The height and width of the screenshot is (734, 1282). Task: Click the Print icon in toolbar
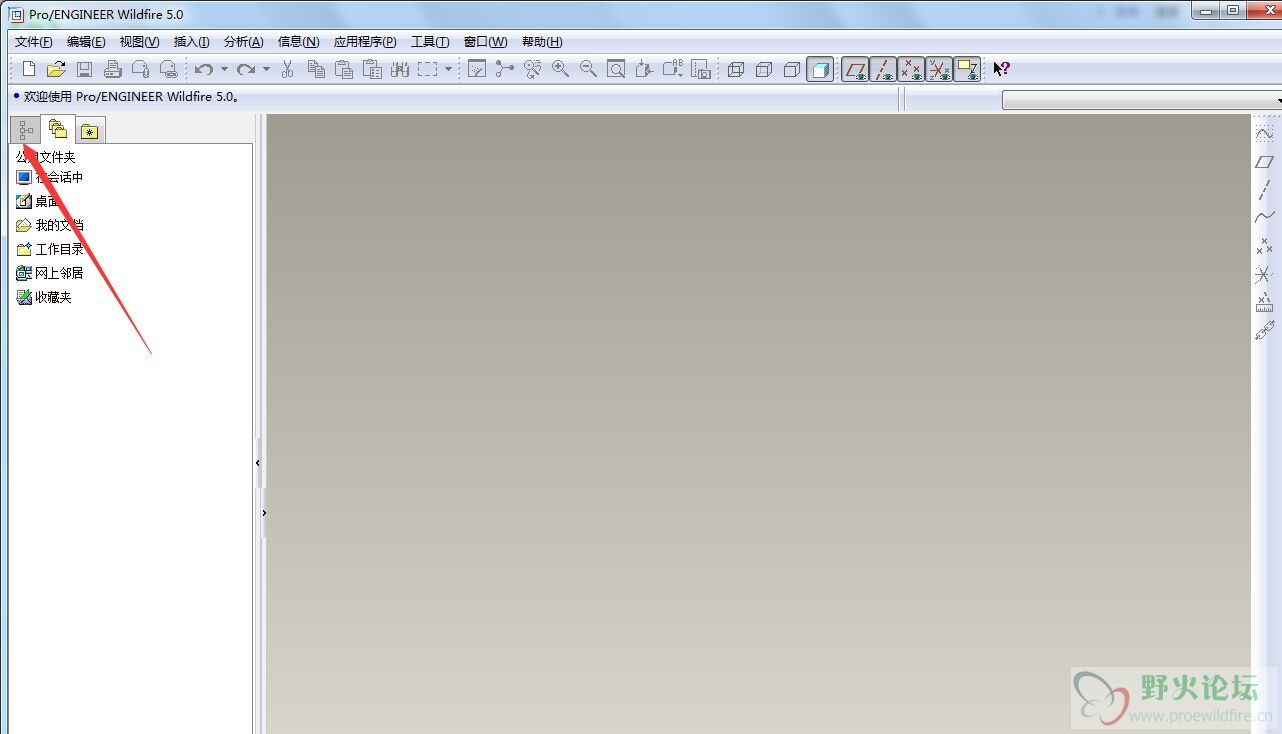[x=113, y=69]
